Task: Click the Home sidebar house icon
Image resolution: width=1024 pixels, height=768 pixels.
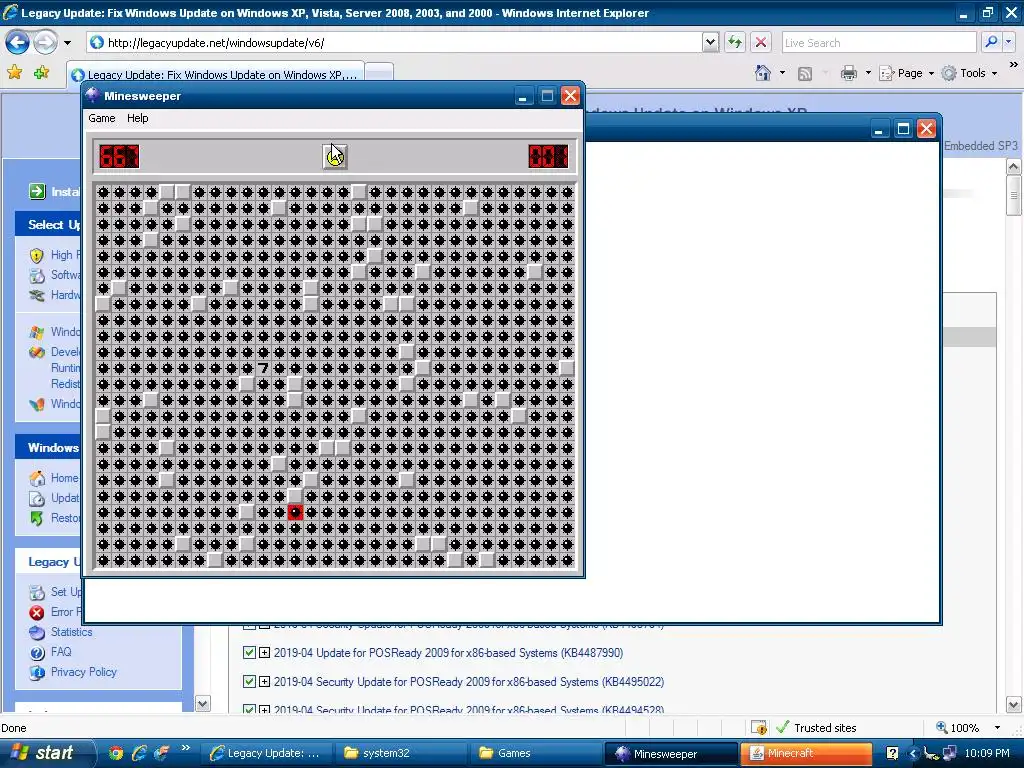Action: [37, 478]
